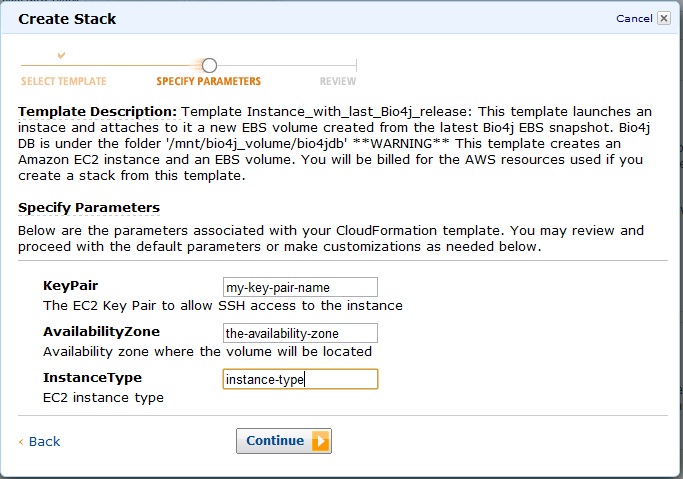Focus the AvailabilityZone text box
Image resolution: width=683 pixels, height=479 pixels.
pyautogui.click(x=300, y=334)
